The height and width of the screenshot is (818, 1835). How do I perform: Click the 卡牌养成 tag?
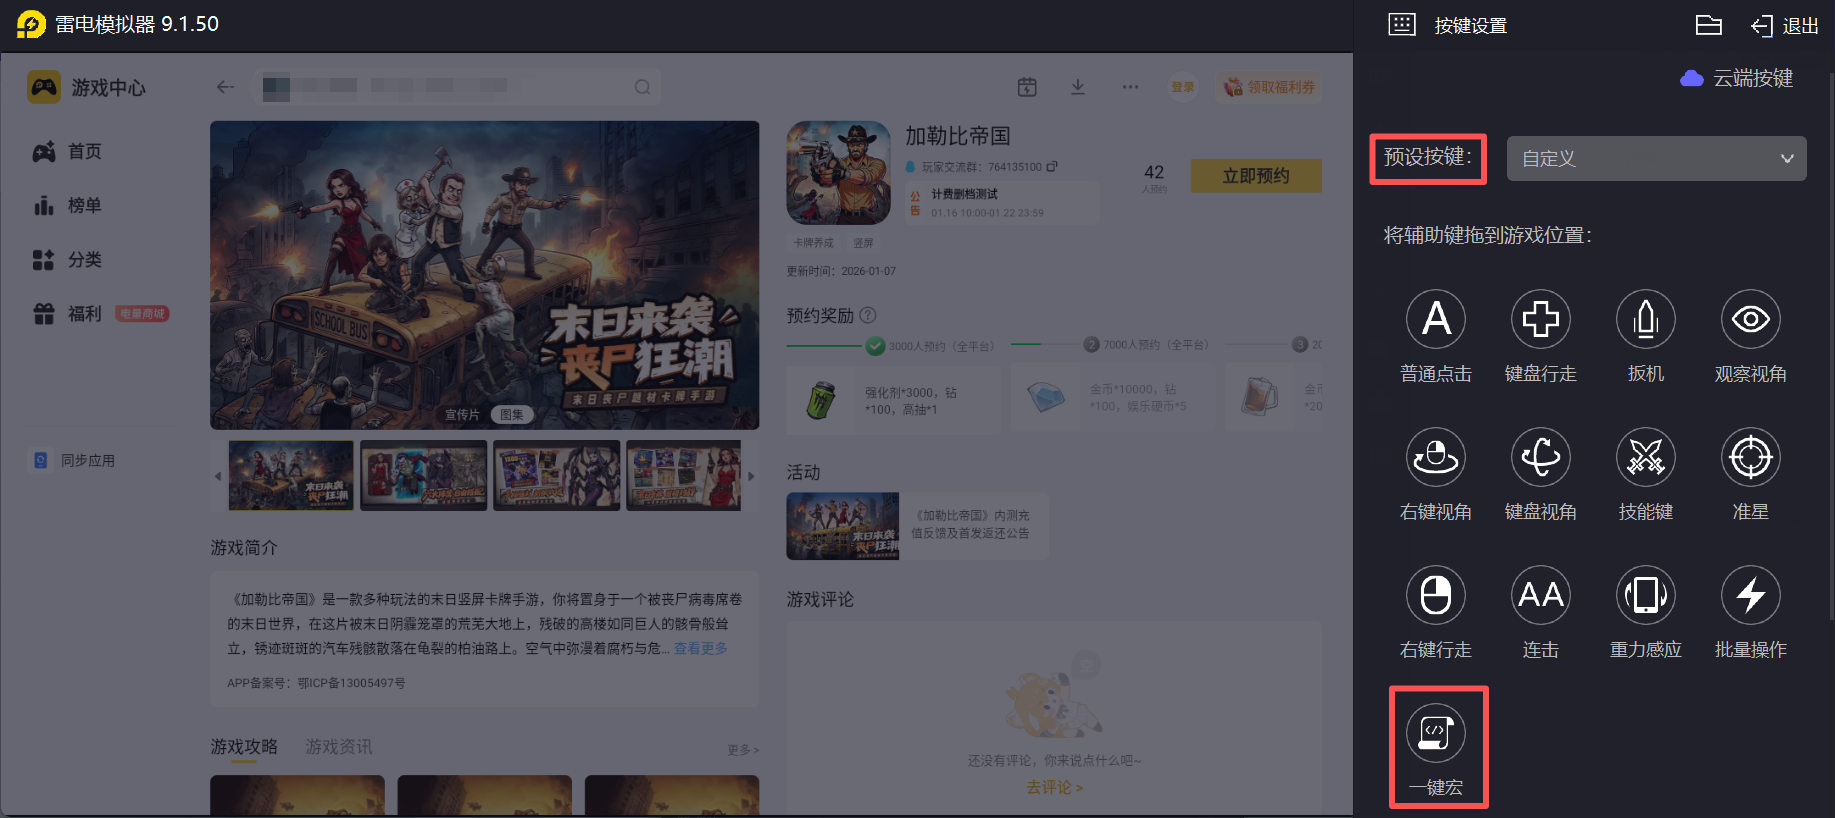coord(813,243)
